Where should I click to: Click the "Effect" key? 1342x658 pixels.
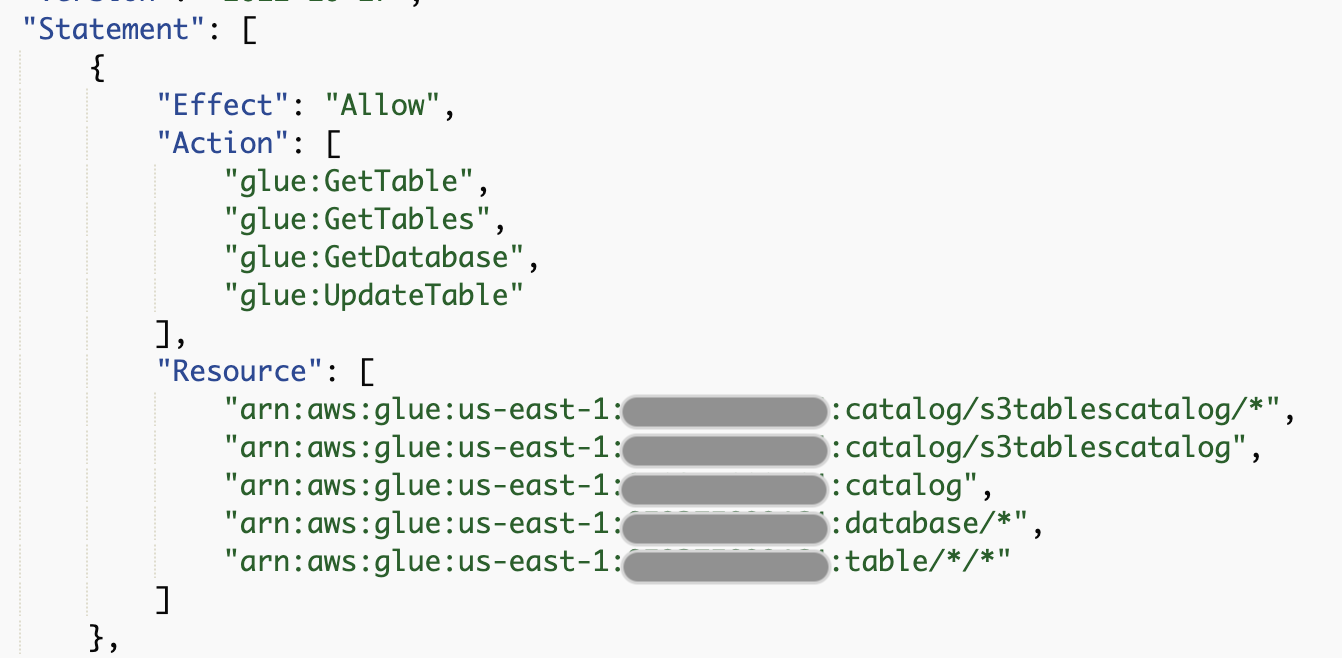(x=215, y=105)
